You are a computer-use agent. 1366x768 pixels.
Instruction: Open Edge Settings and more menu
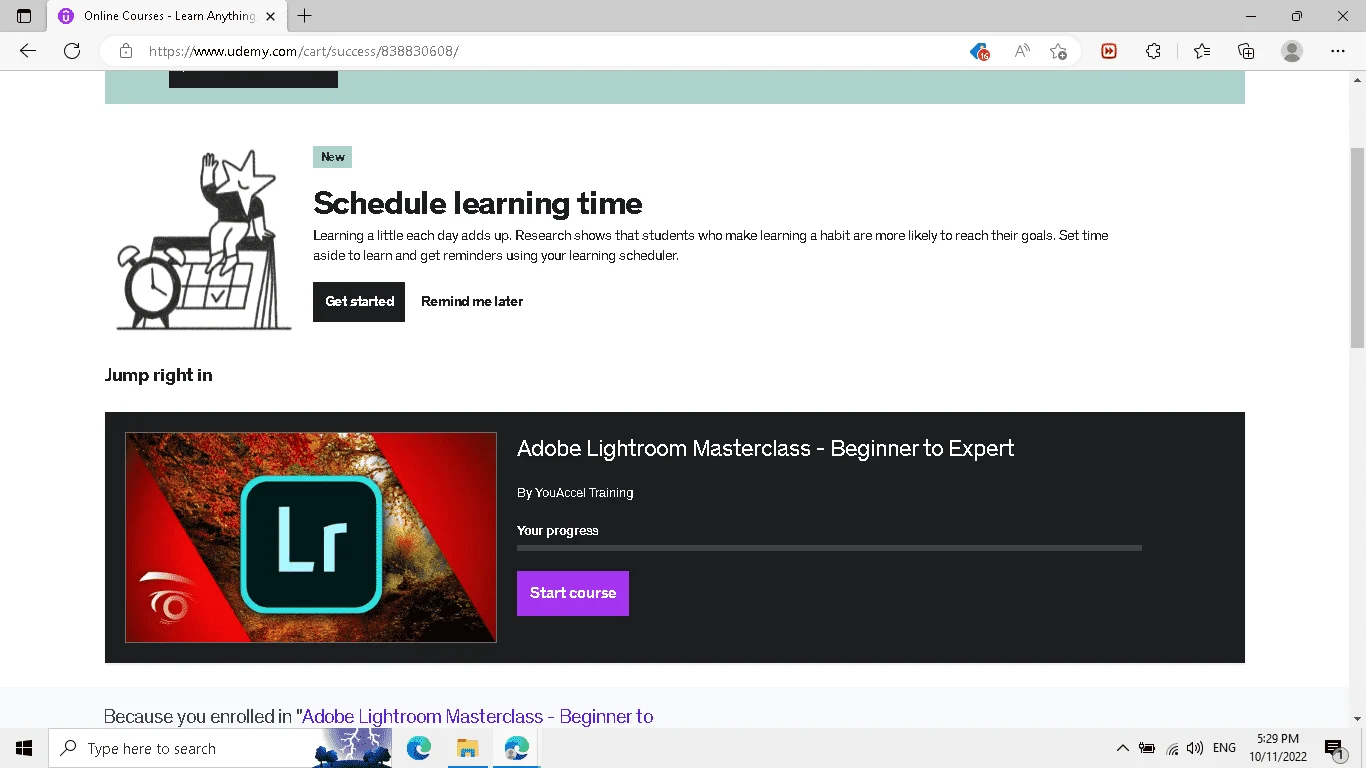point(1338,51)
